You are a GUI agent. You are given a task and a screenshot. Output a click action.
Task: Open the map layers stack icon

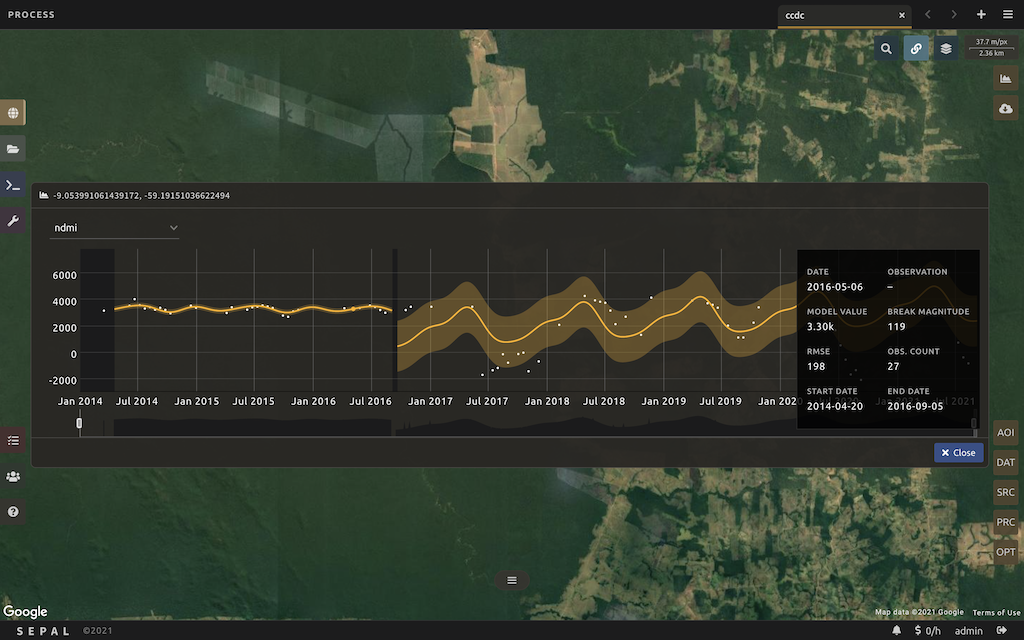coord(946,48)
